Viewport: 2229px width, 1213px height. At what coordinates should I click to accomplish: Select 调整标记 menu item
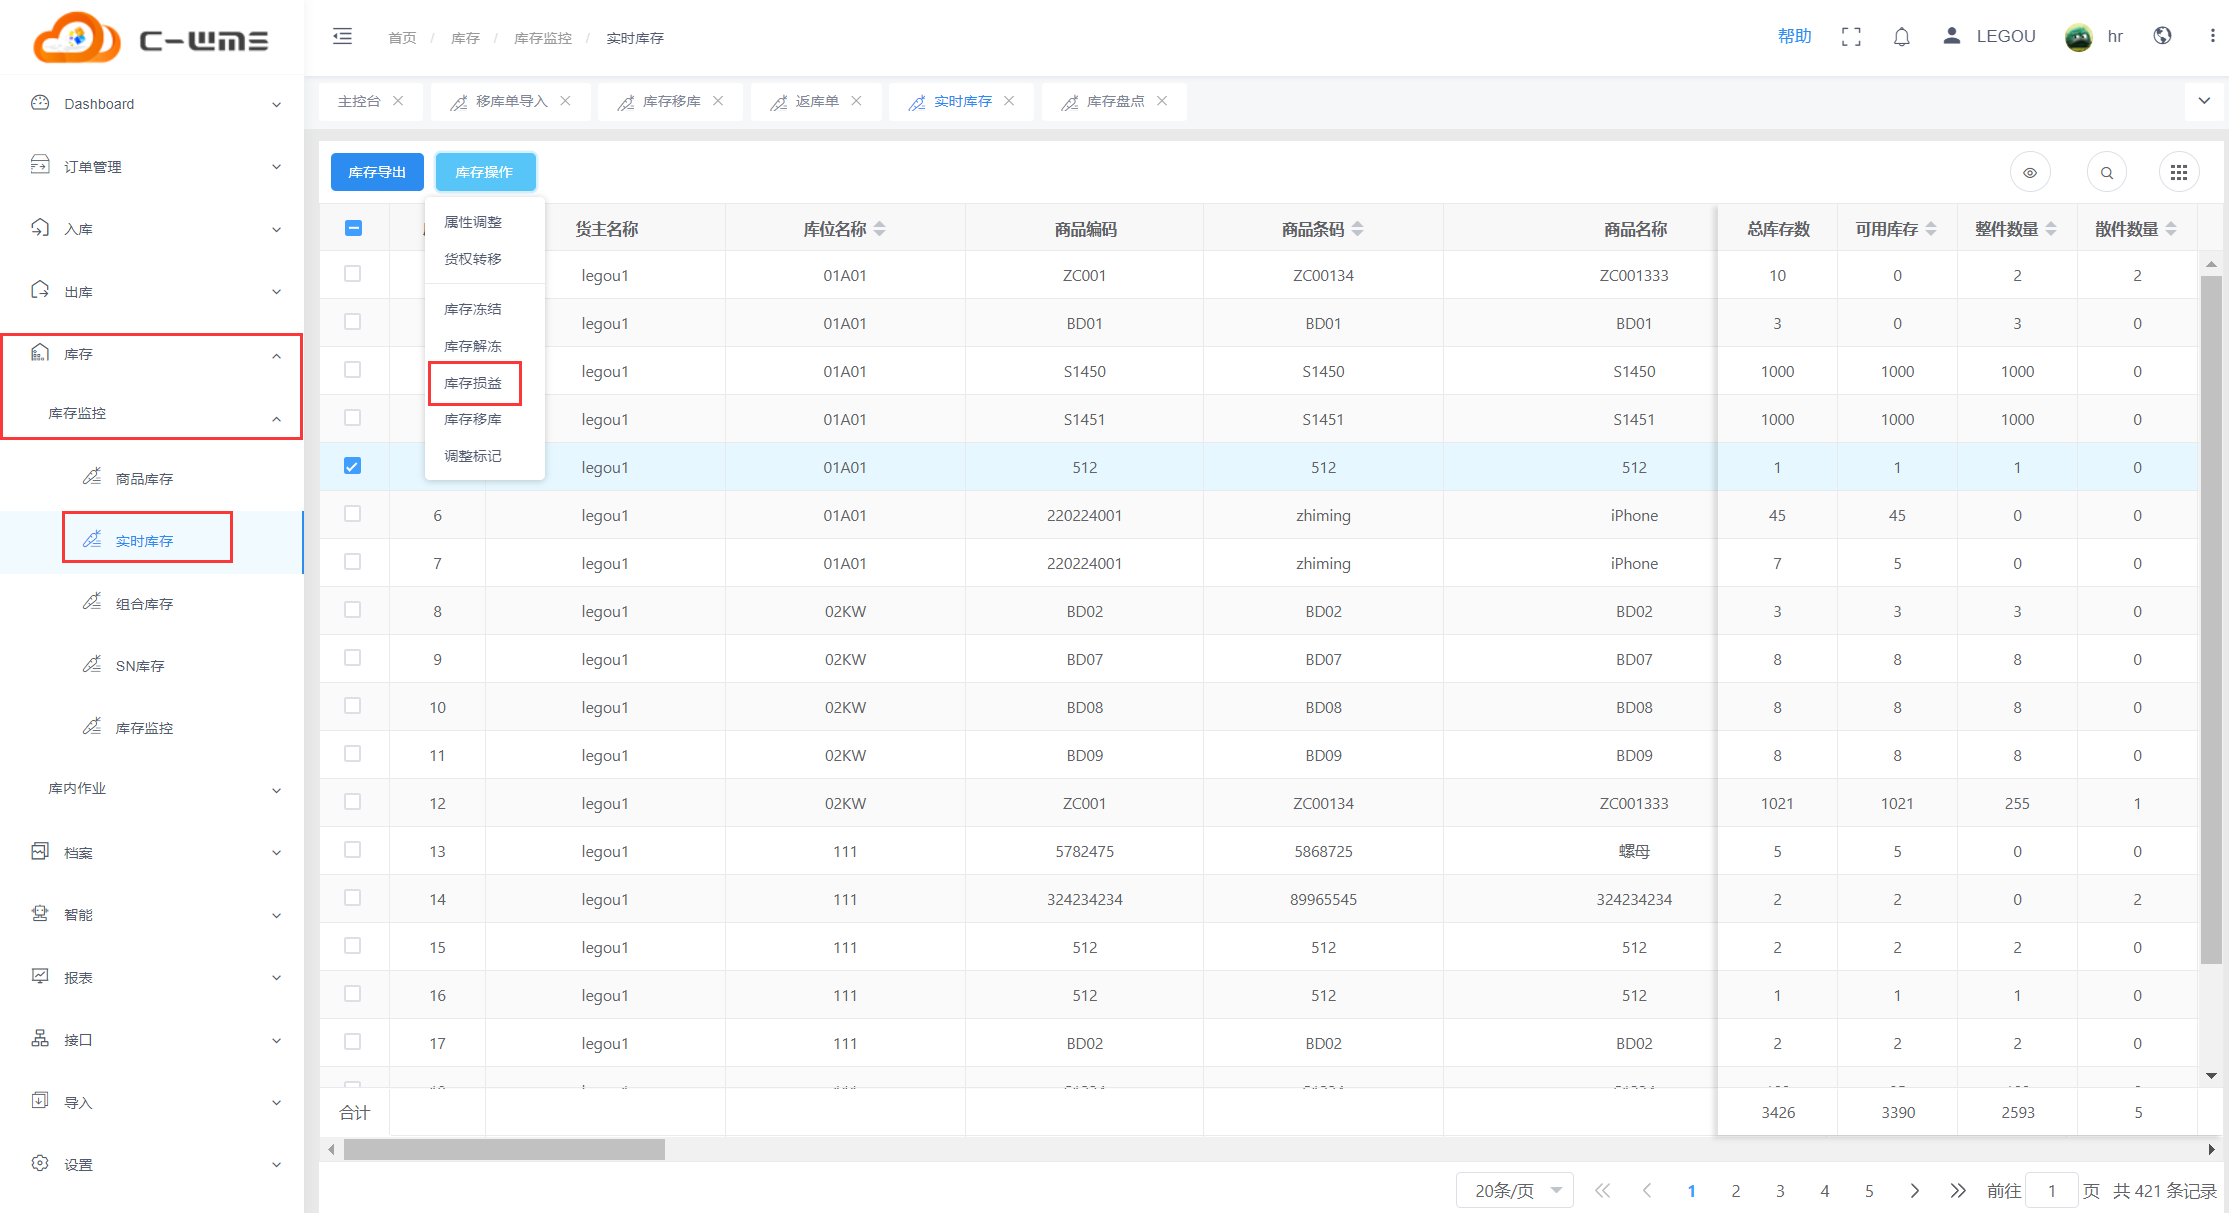pos(474,456)
